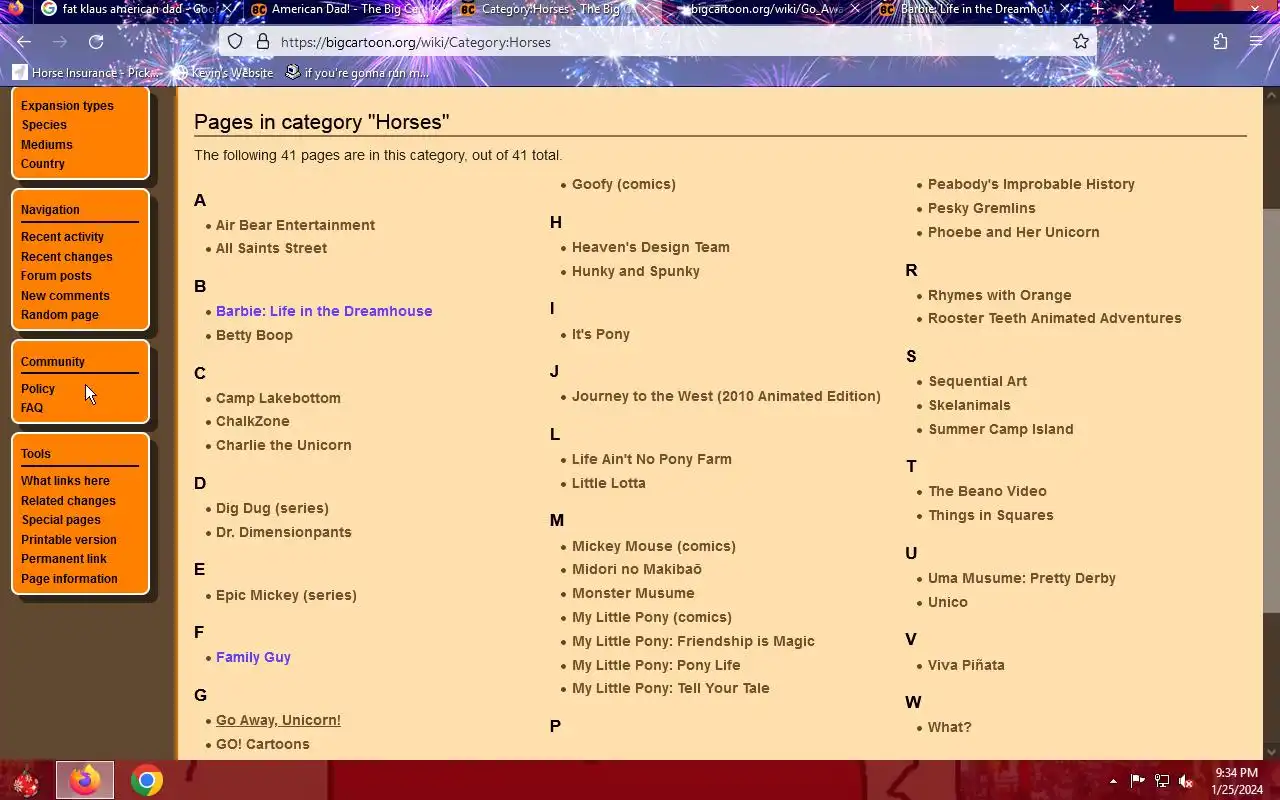Open Related changes
This screenshot has width=1280, height=800.
point(68,501)
